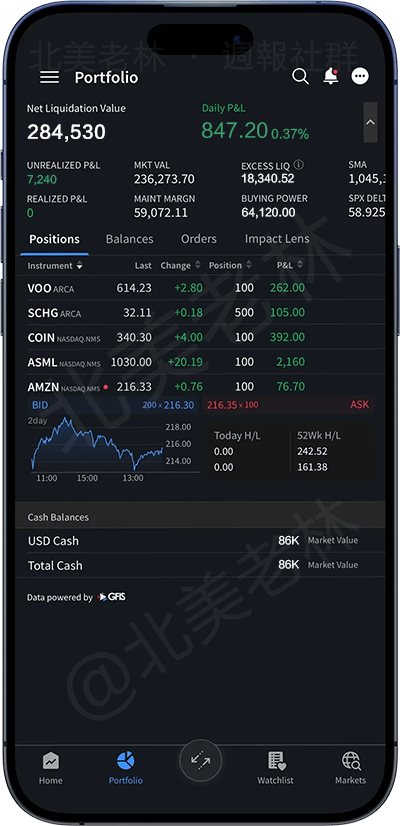Tap the center trade arrows button
Screen dimensions: 400x826
(x=200, y=760)
